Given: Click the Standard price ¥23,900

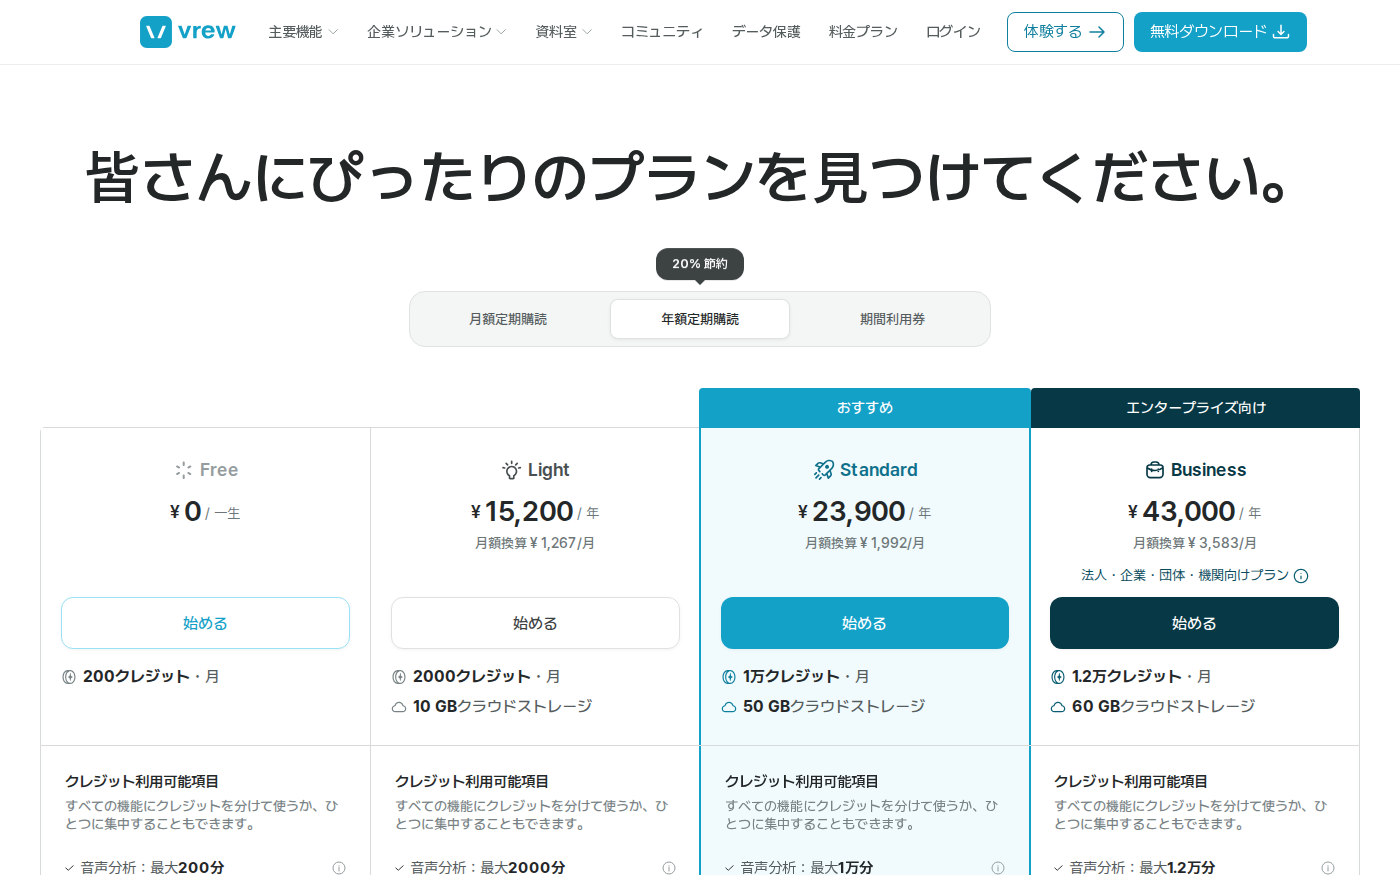Looking at the screenshot, I should [x=851, y=512].
